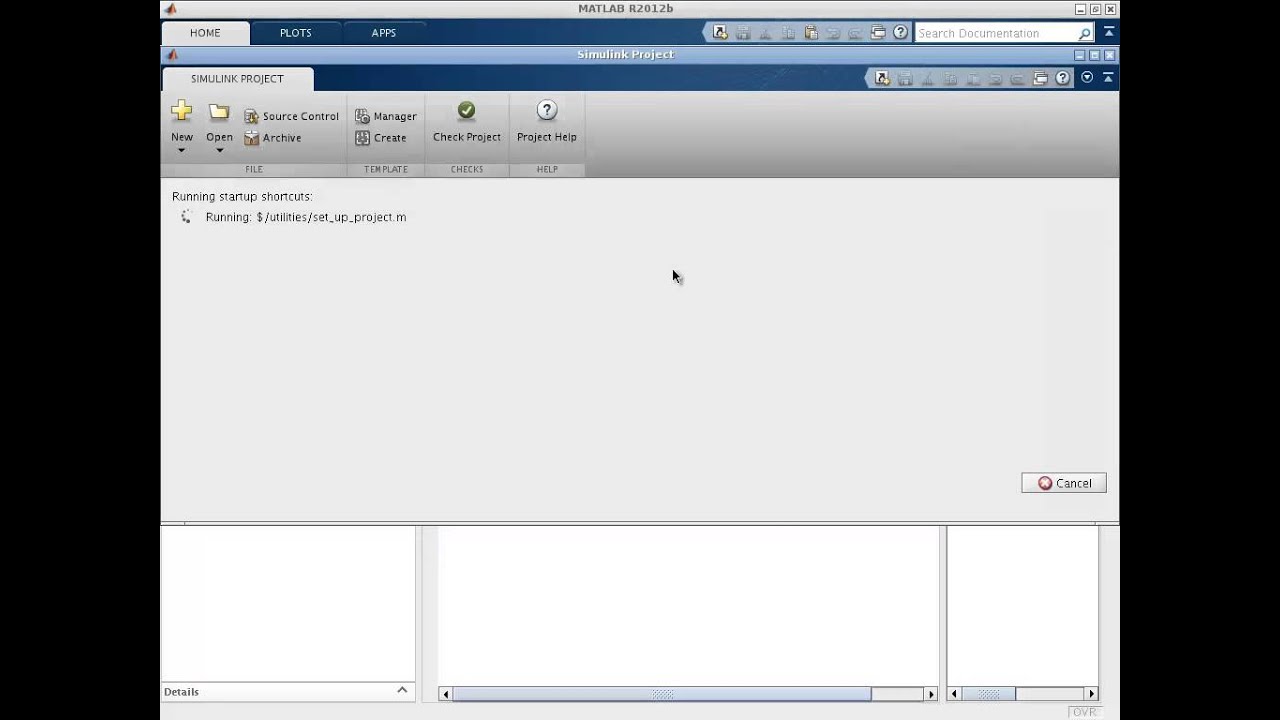Click the Archive project button

(272, 138)
